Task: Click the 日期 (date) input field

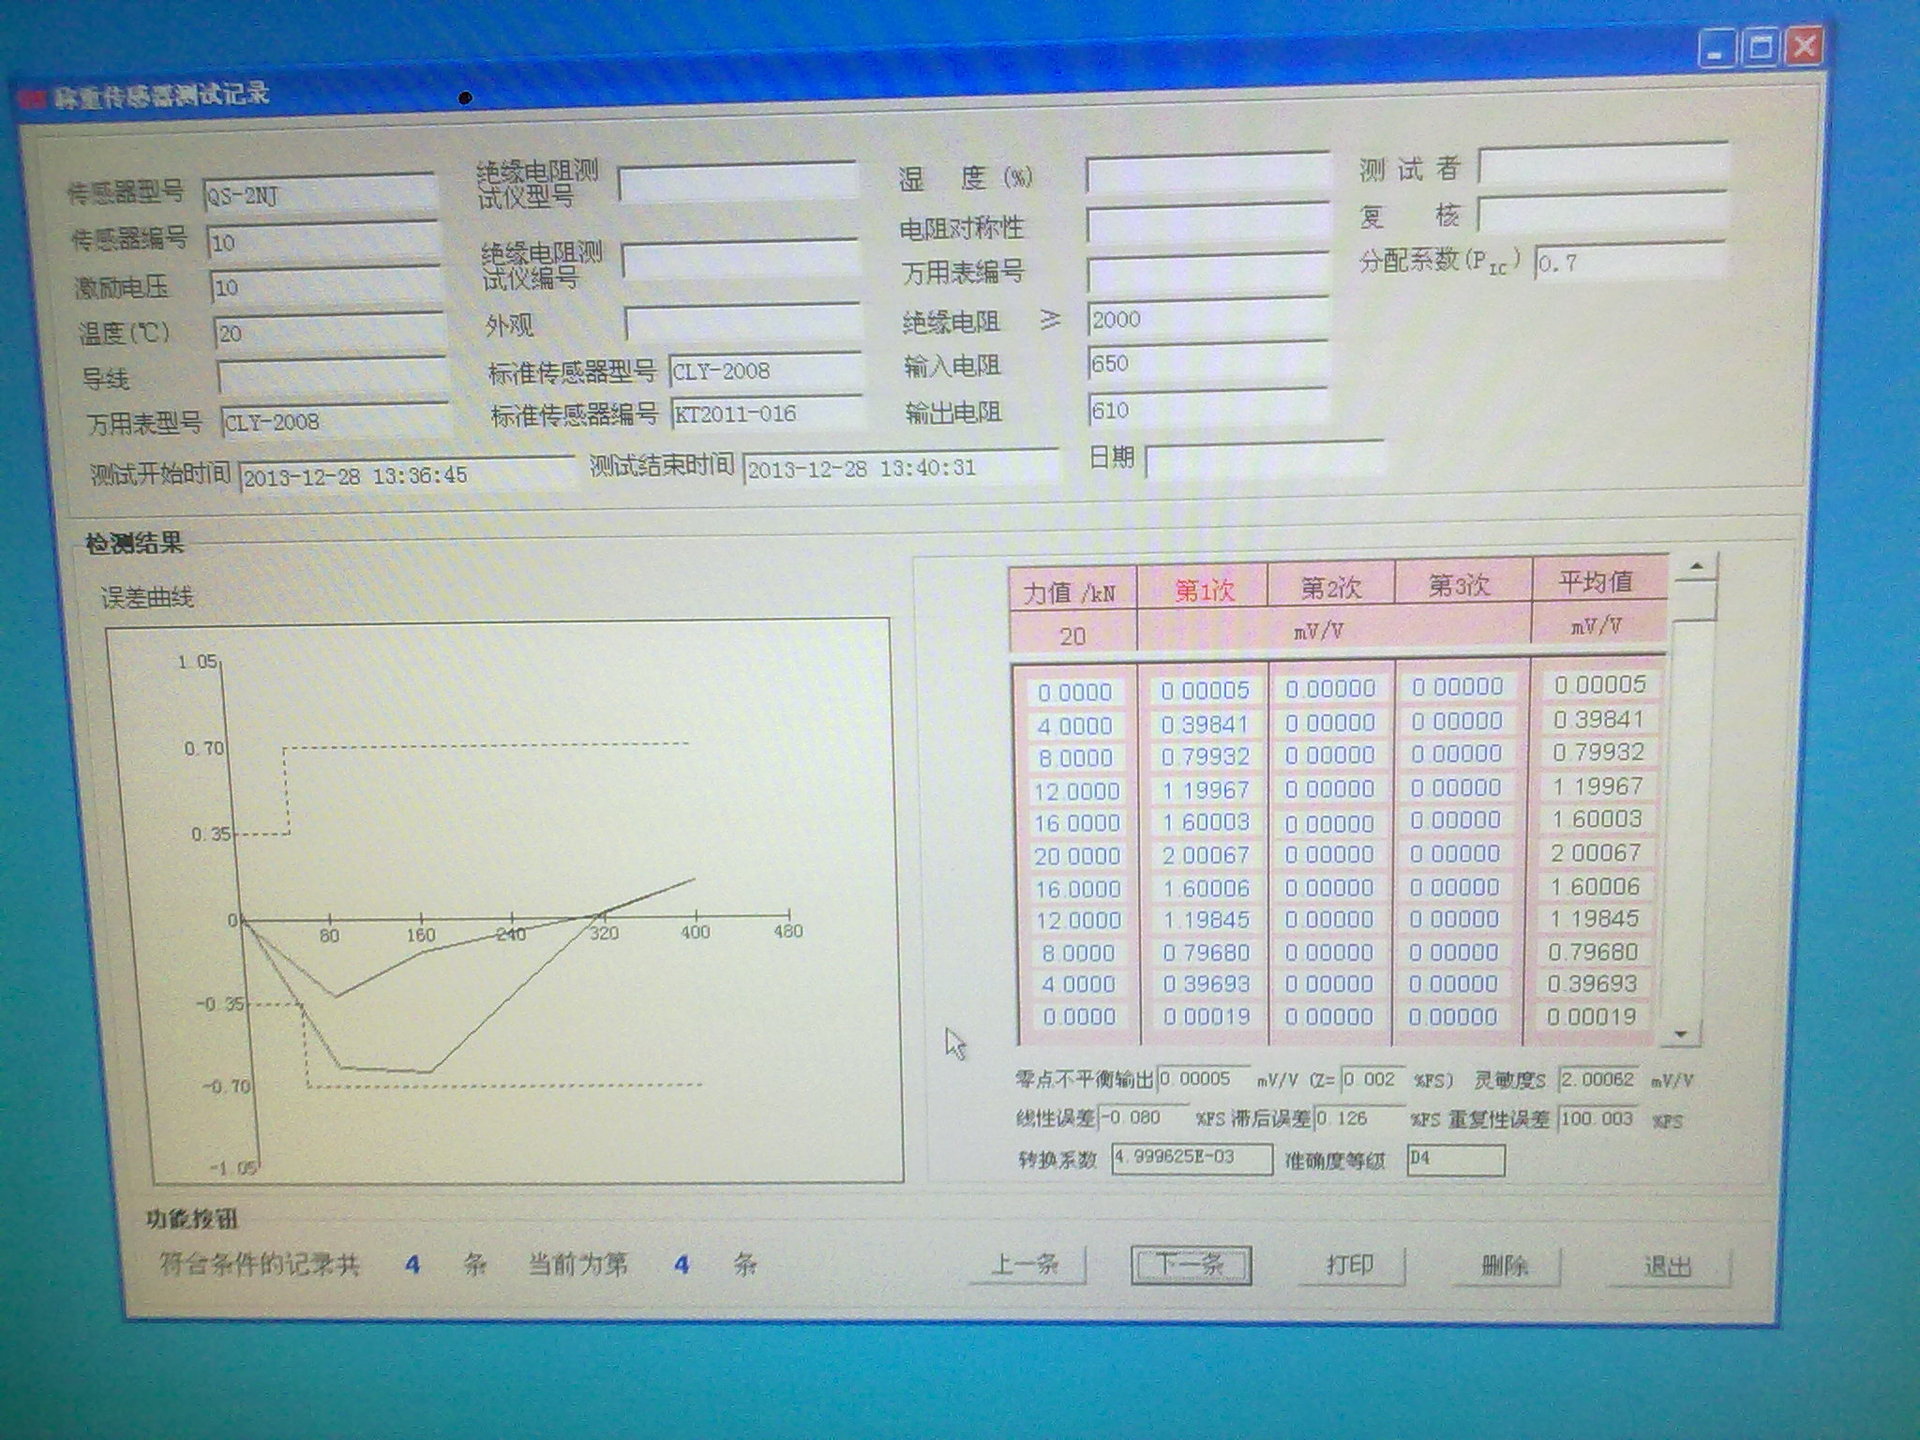Action: tap(1262, 461)
